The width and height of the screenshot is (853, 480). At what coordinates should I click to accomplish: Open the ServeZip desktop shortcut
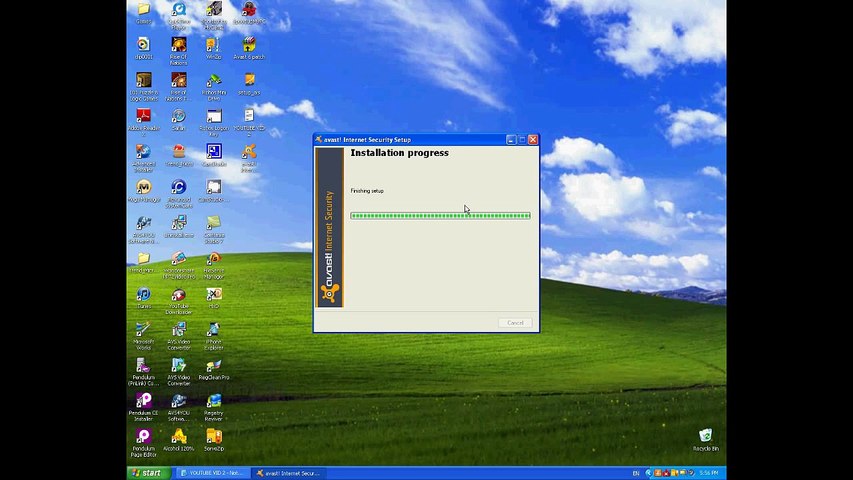pos(213,440)
